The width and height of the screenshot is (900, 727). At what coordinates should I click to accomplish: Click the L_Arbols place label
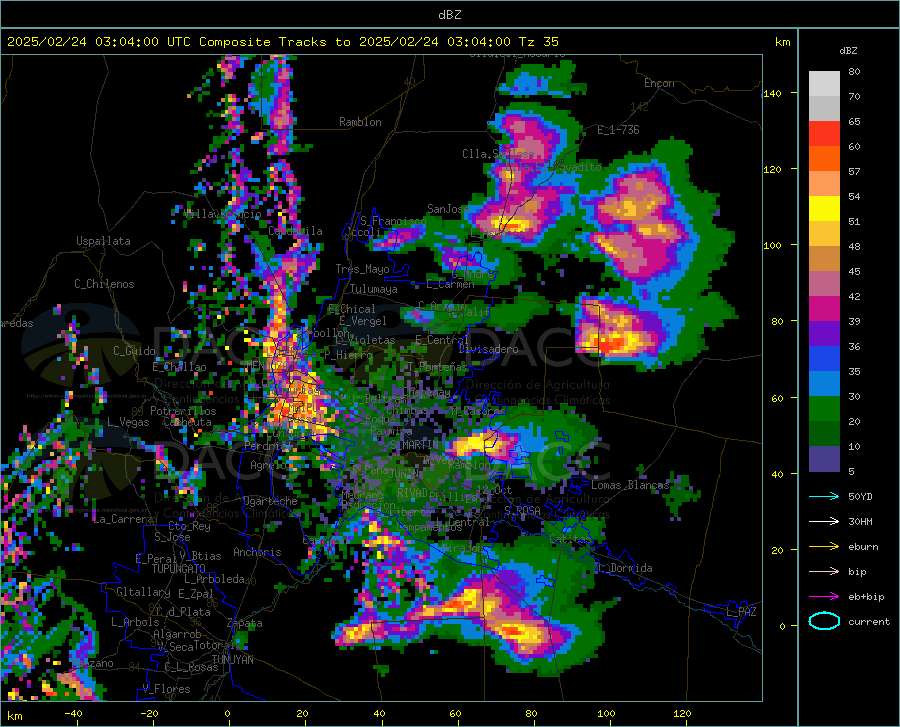[x=135, y=622]
